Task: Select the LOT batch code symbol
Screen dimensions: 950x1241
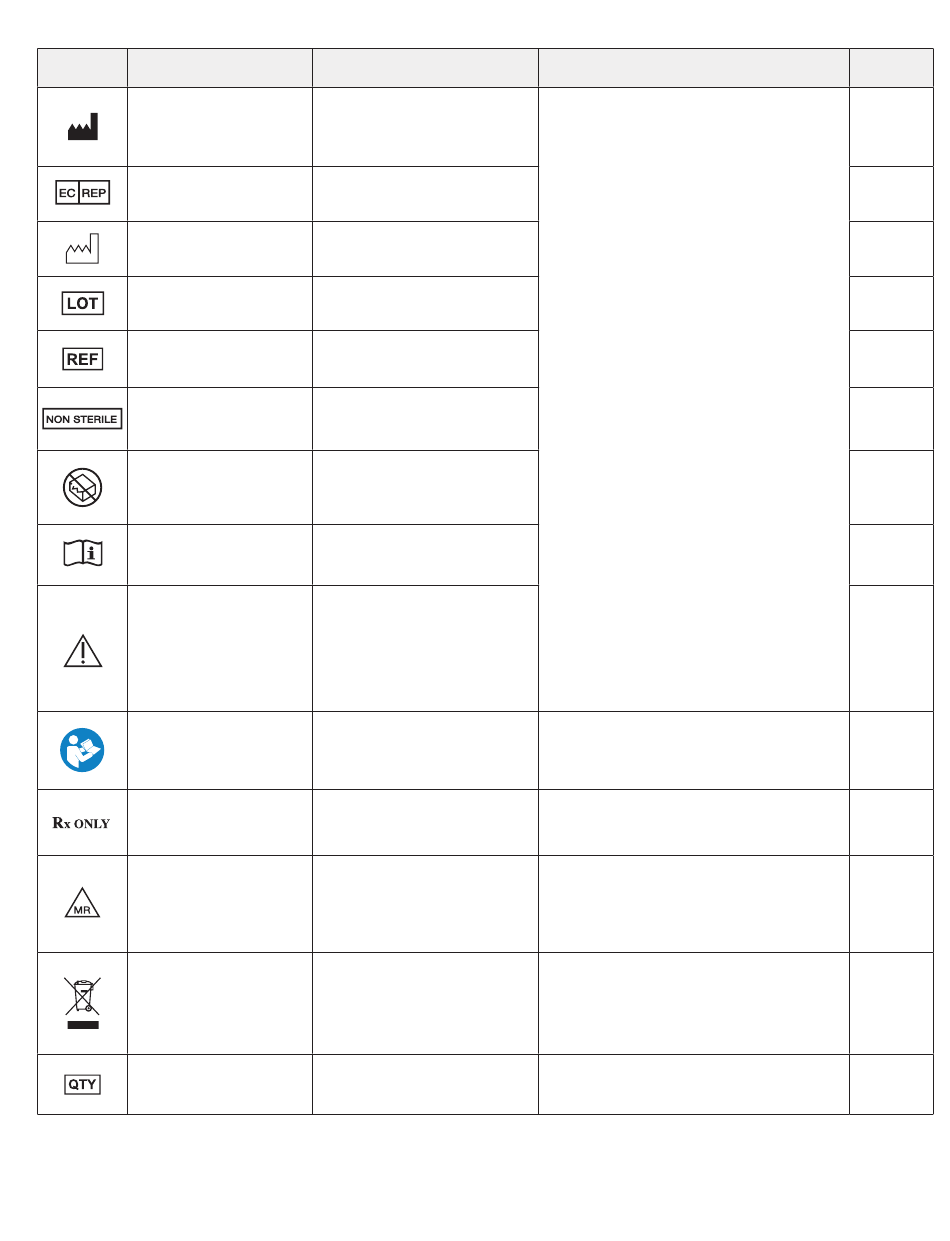Action: [x=82, y=303]
